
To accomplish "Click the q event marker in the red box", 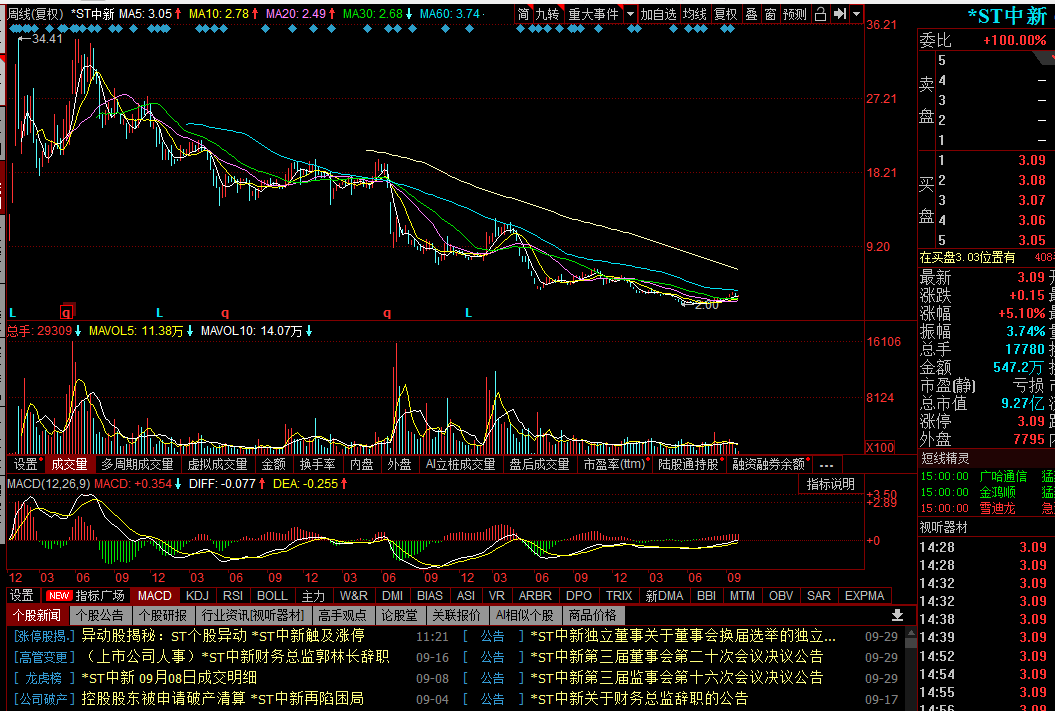I will (x=67, y=312).
